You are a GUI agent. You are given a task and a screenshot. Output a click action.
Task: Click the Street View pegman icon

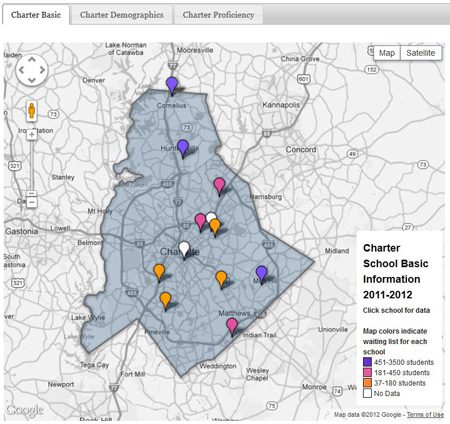(x=32, y=111)
